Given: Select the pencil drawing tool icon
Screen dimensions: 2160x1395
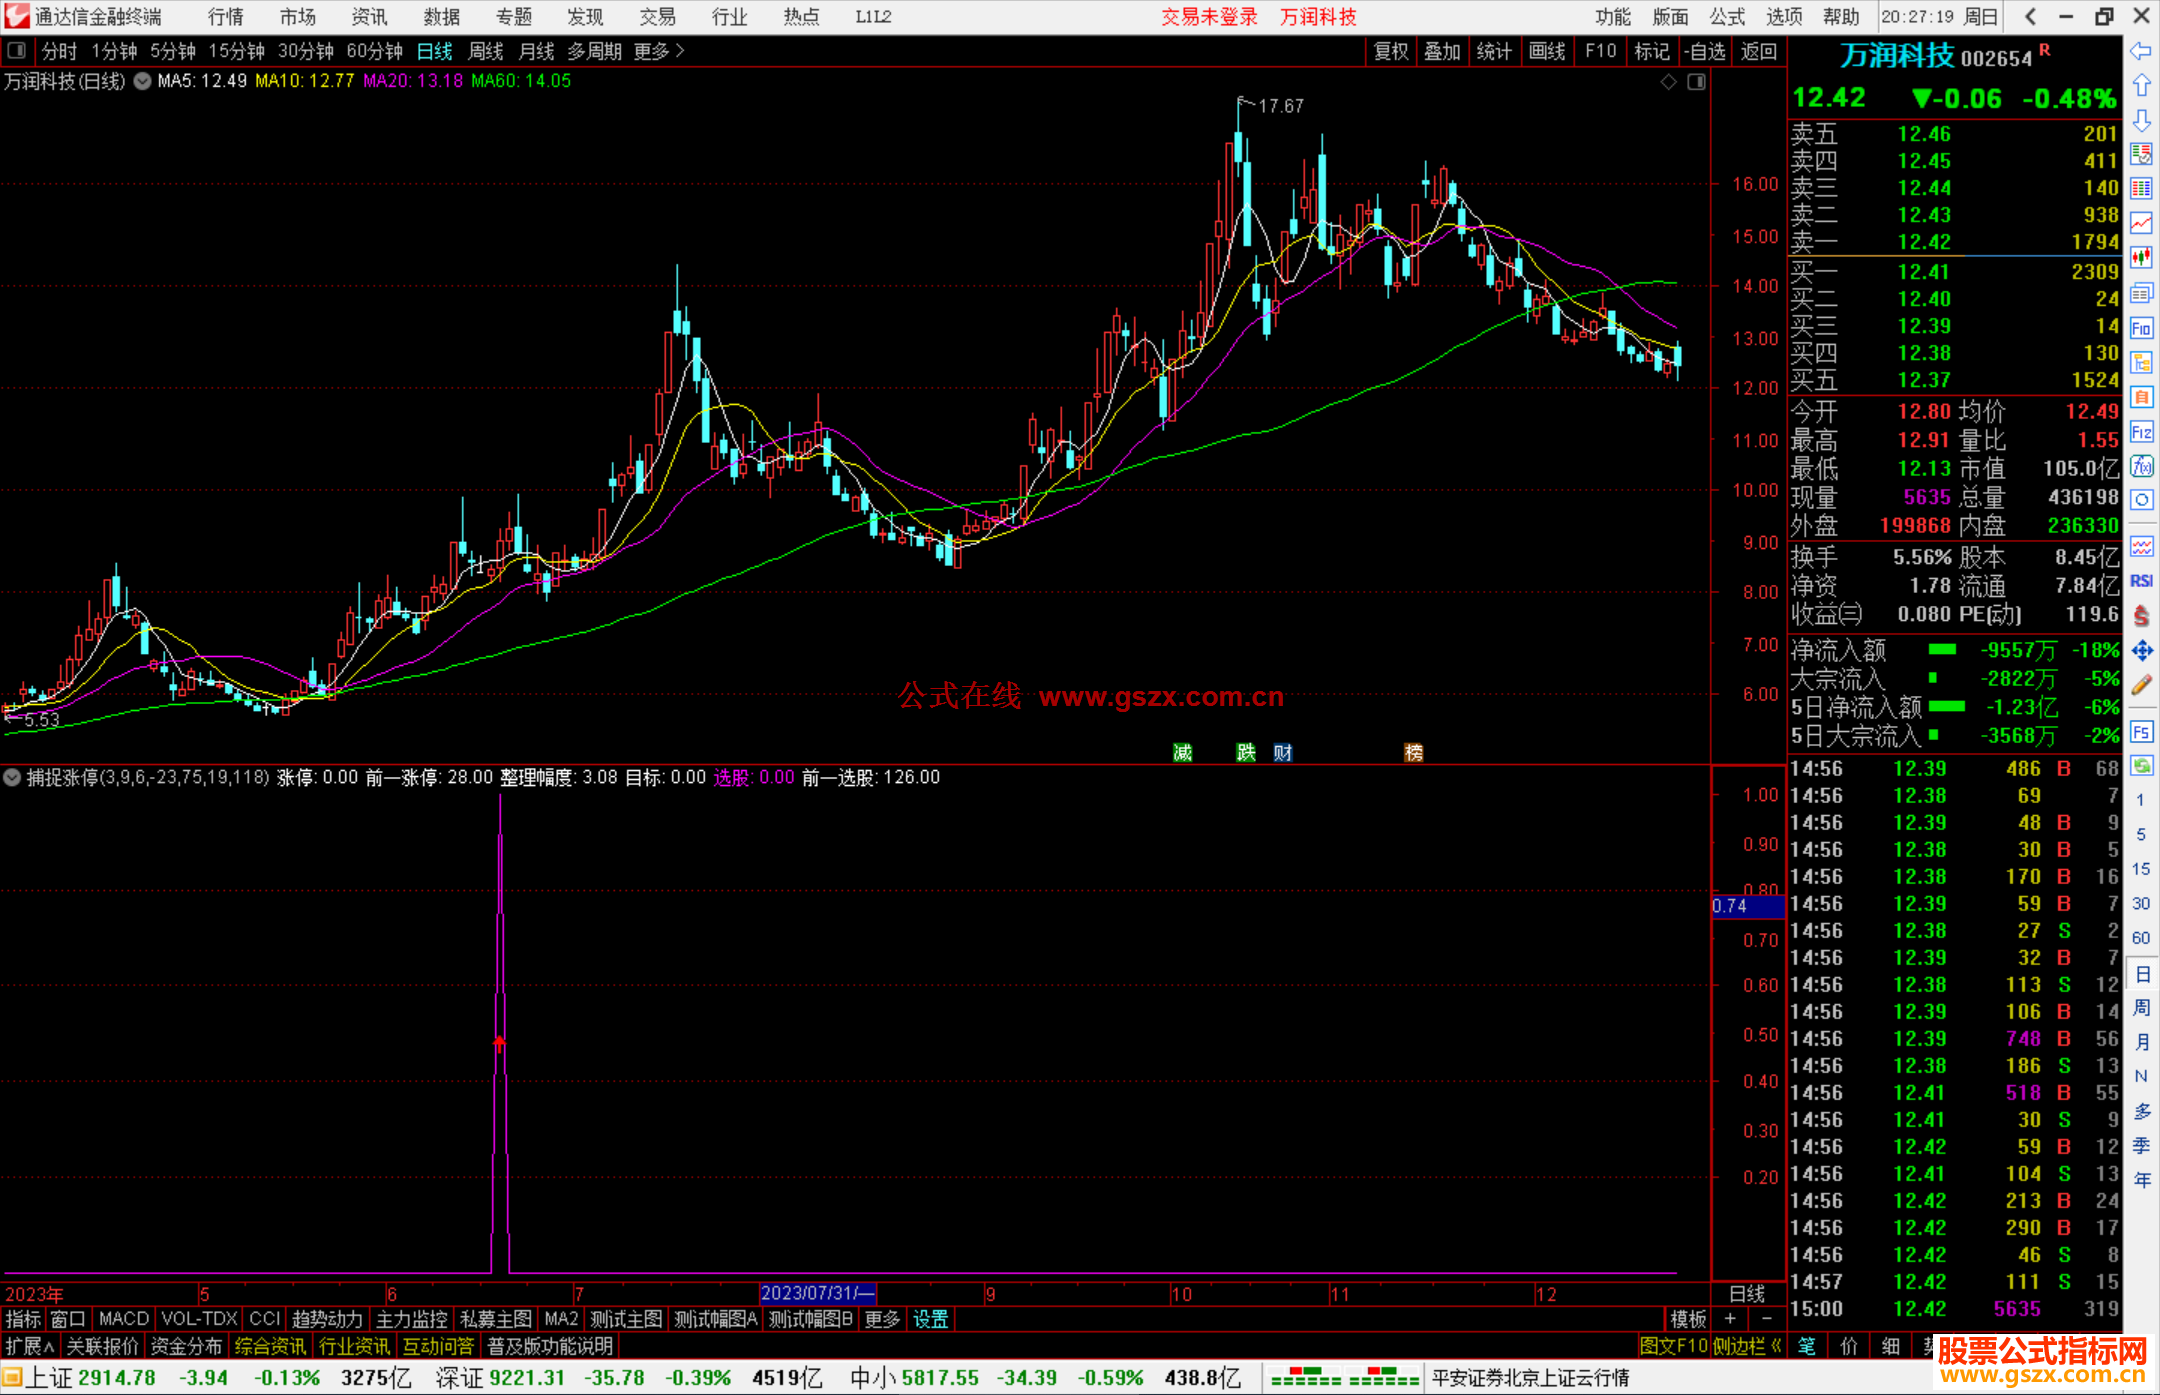Looking at the screenshot, I should pyautogui.click(x=2141, y=686).
